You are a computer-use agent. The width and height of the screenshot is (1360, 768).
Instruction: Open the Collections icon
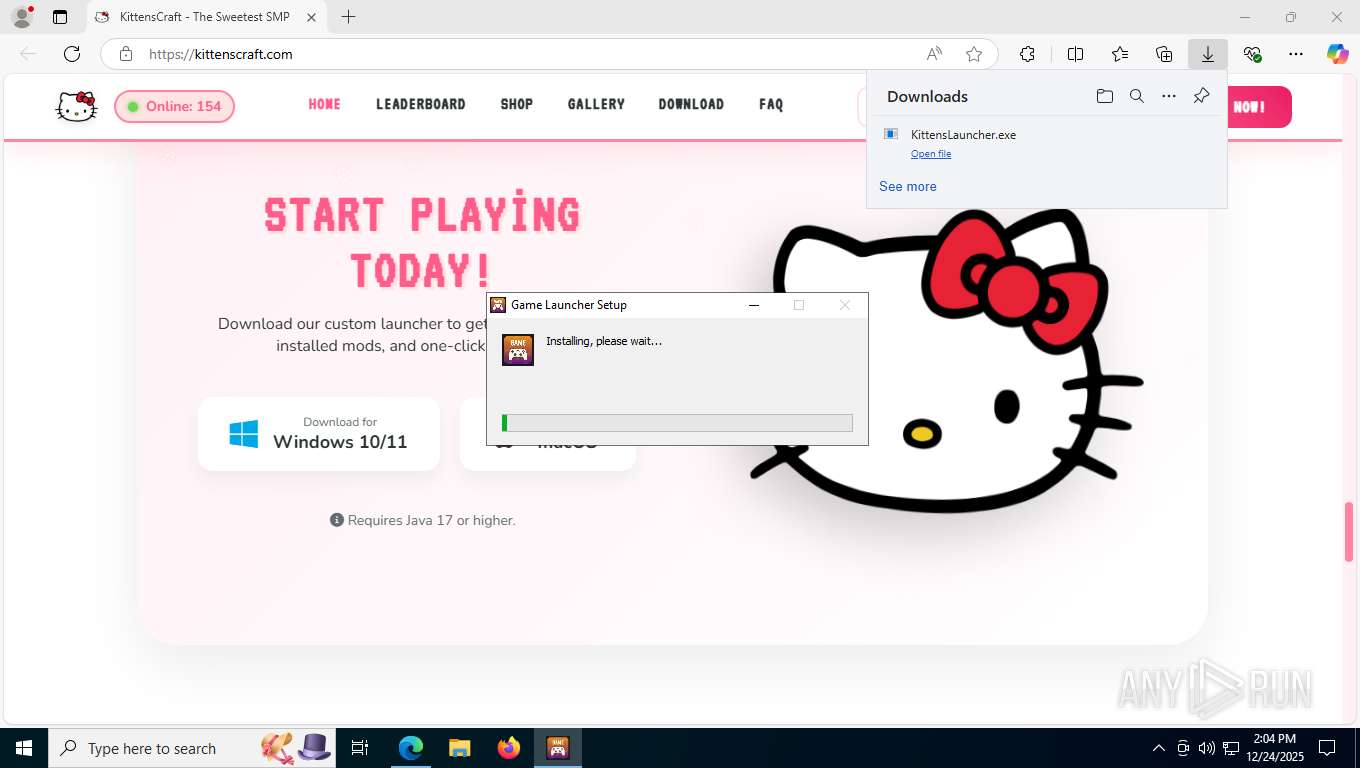pos(1164,54)
